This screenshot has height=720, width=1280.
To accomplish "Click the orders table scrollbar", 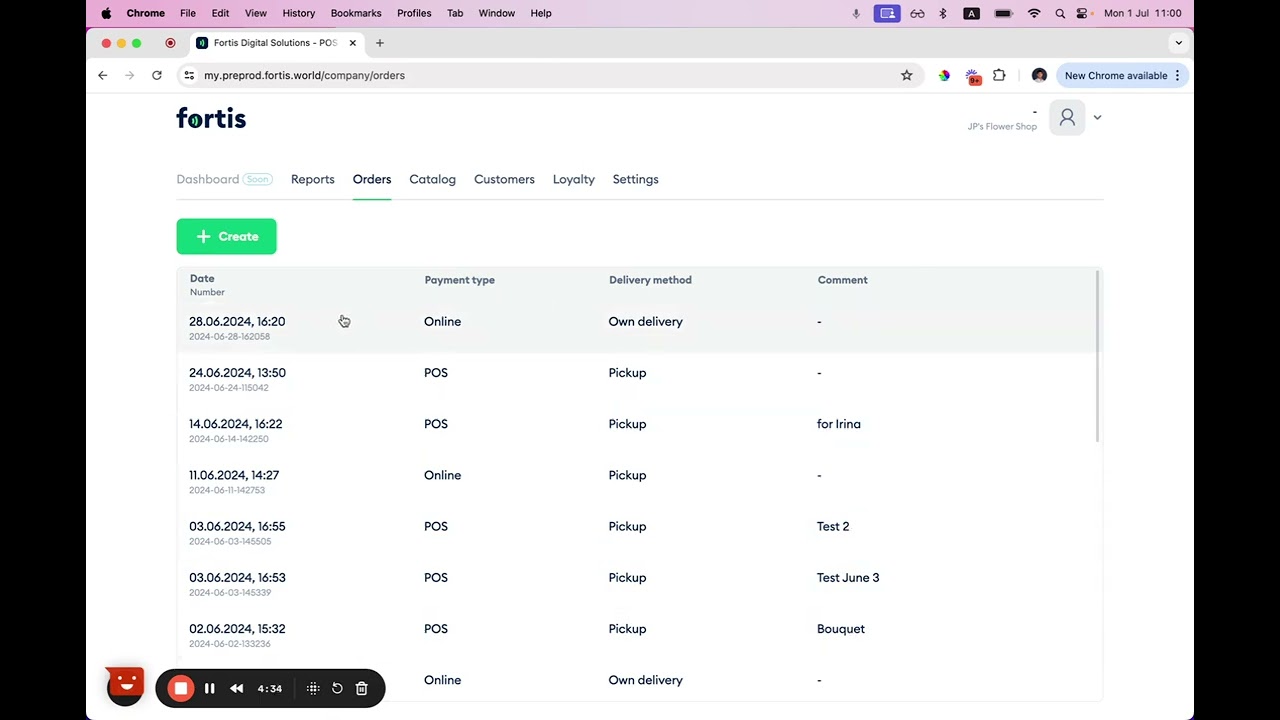I will pyautogui.click(x=1099, y=355).
